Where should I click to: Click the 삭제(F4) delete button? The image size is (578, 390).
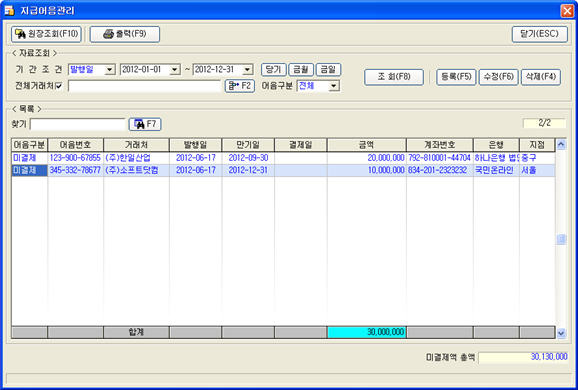point(541,77)
